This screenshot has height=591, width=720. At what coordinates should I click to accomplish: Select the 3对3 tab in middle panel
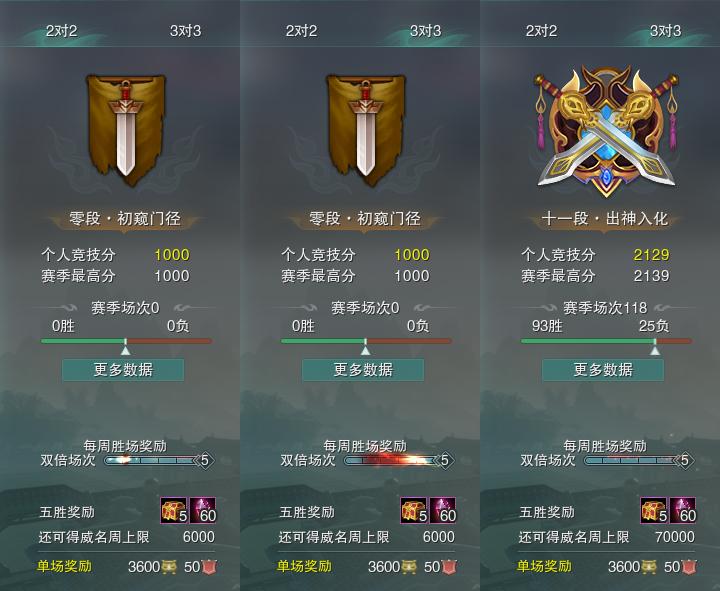425,31
